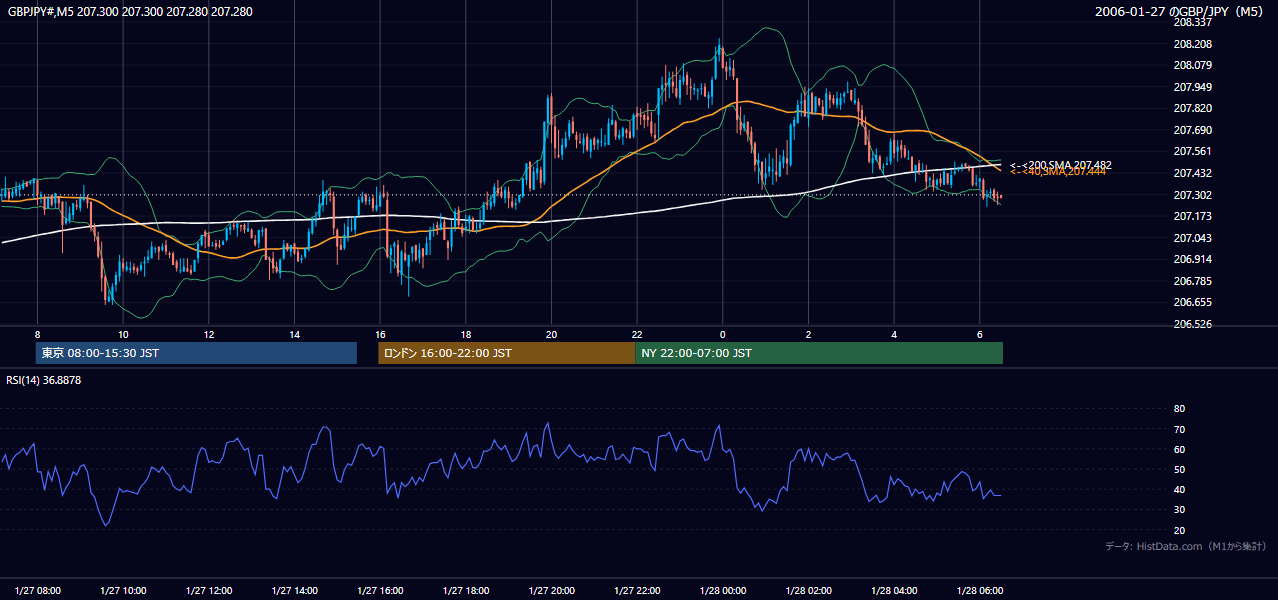This screenshot has width=1278, height=600.
Task: Click price axis value 207.820
Action: [x=1192, y=108]
